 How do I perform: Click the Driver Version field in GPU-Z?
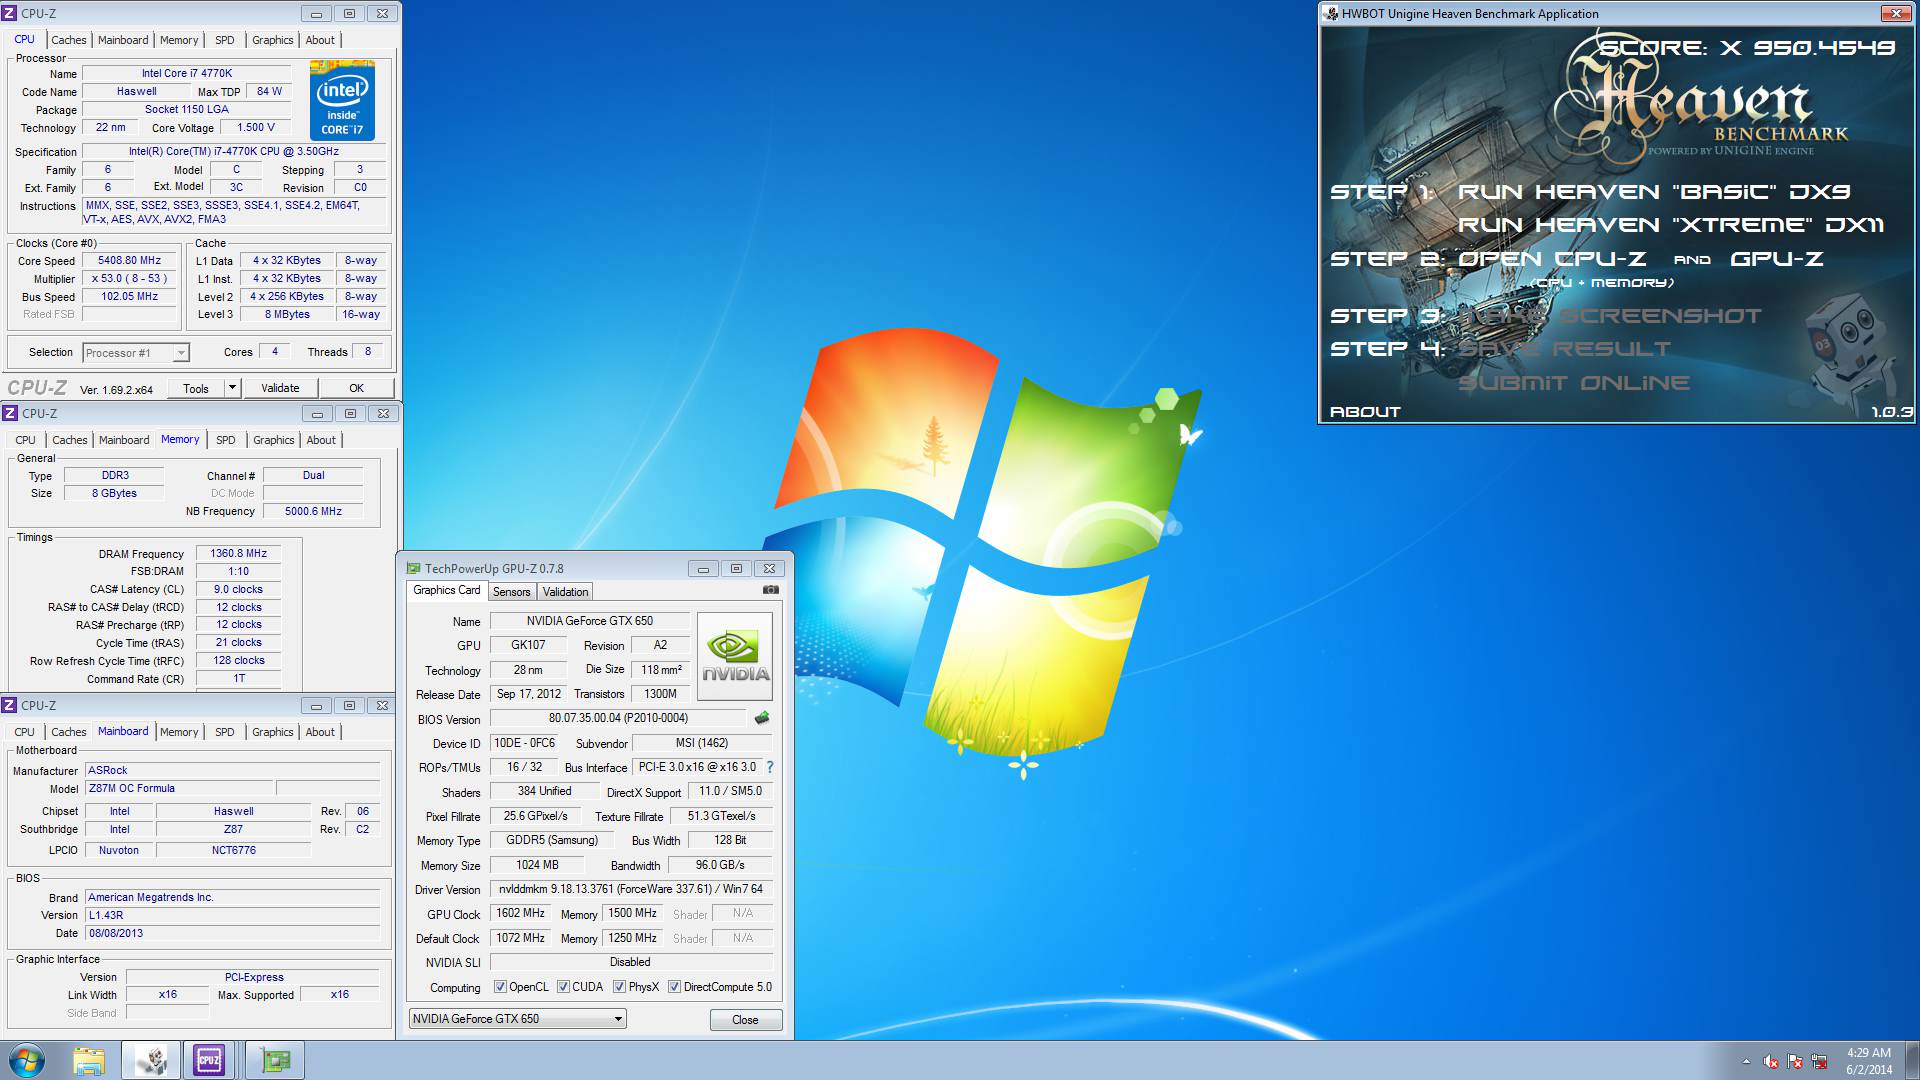click(x=631, y=889)
